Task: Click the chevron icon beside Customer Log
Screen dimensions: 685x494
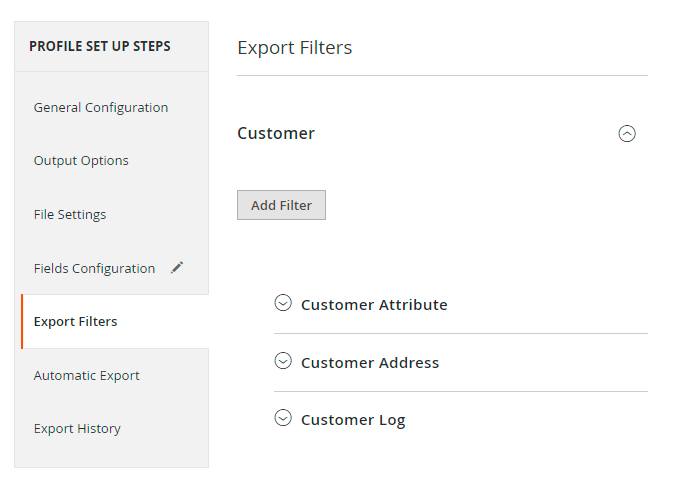Action: 283,419
